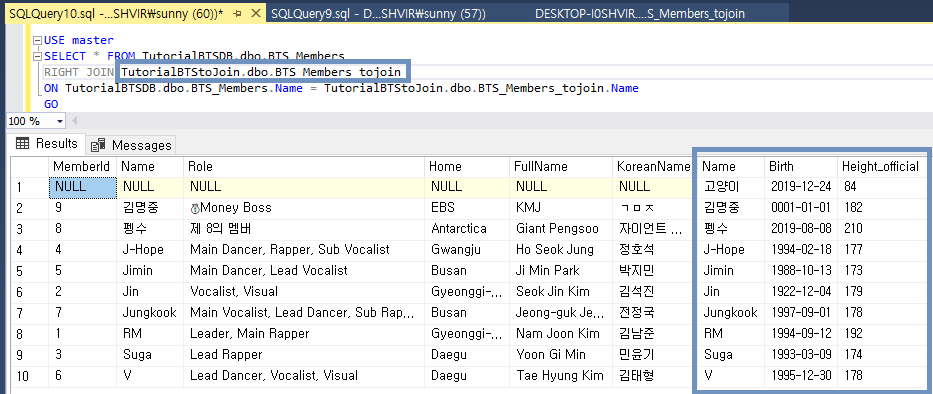Image resolution: width=933 pixels, height=394 pixels.
Task: Select the Home column header
Action: (467, 167)
